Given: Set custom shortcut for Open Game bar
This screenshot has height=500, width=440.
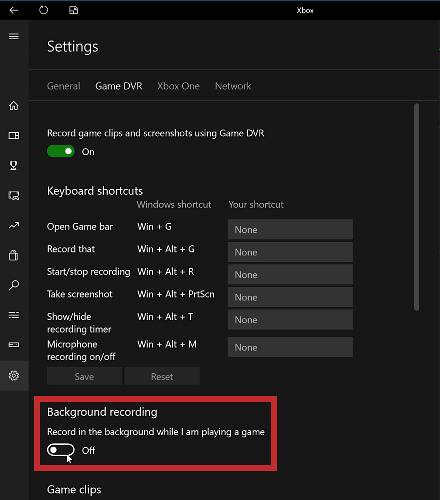Looking at the screenshot, I should [x=290, y=230].
